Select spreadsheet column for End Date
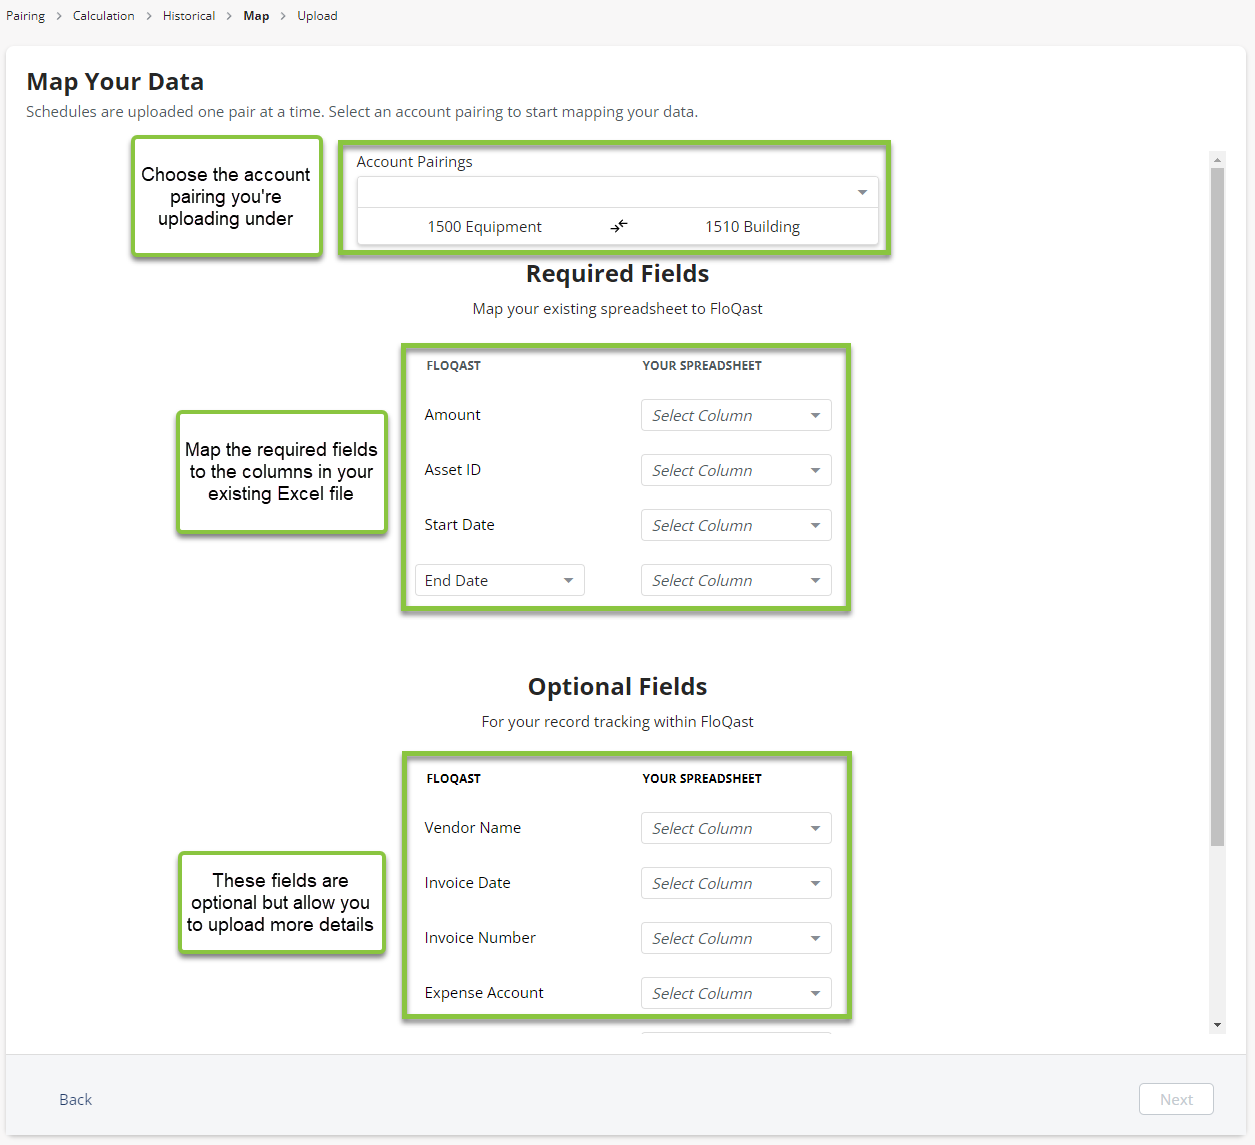This screenshot has height=1145, width=1255. tap(735, 581)
